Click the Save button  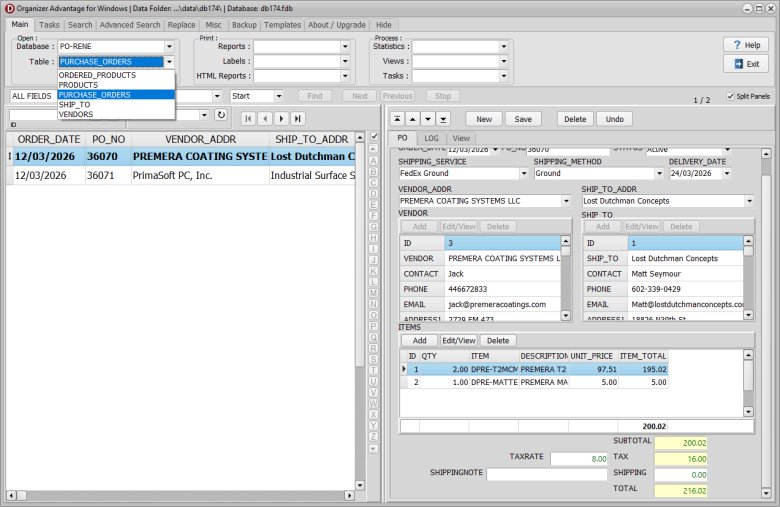[x=523, y=119]
